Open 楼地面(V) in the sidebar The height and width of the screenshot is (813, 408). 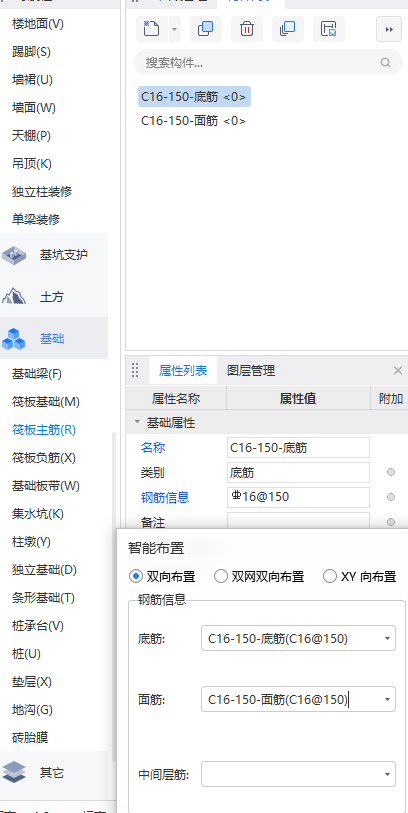tap(38, 24)
